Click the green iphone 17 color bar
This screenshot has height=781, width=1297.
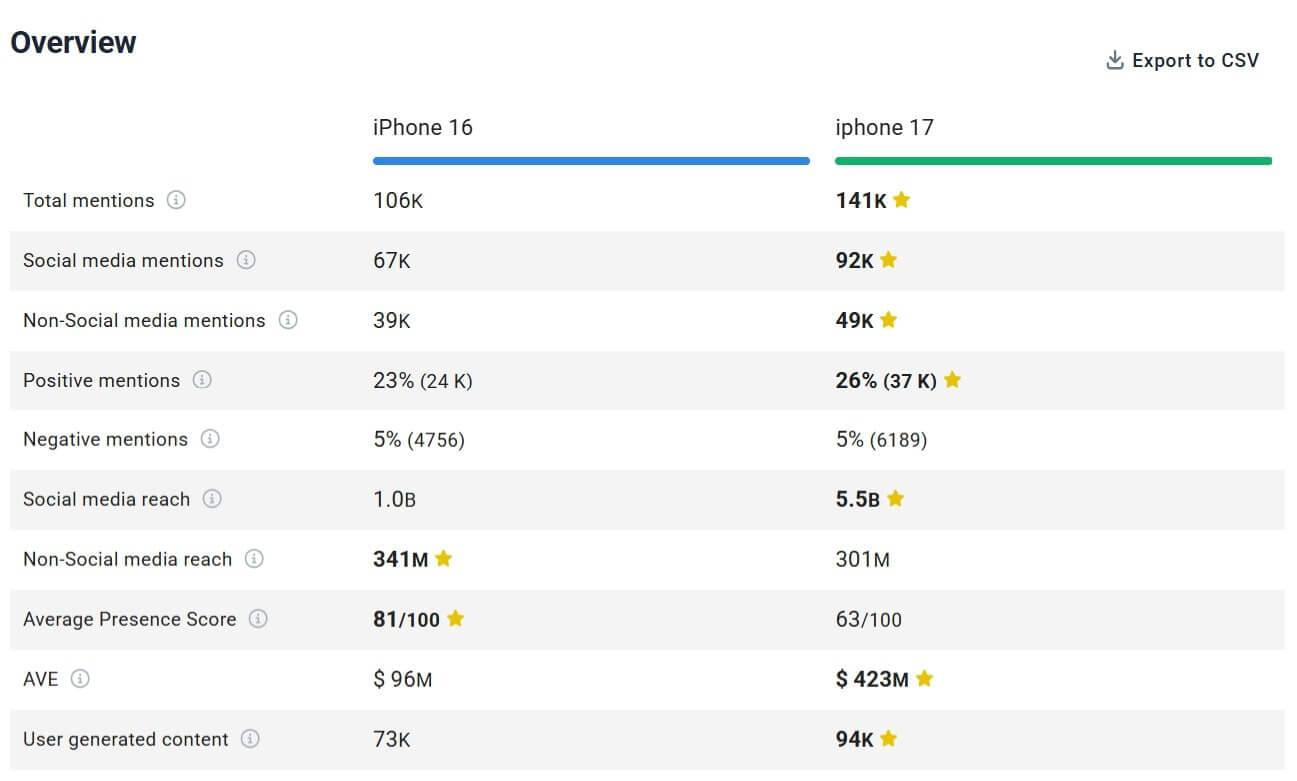(1054, 161)
